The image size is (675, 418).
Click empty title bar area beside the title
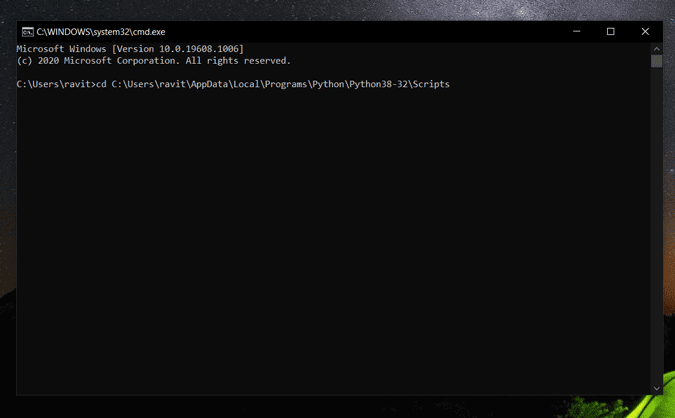[350, 32]
